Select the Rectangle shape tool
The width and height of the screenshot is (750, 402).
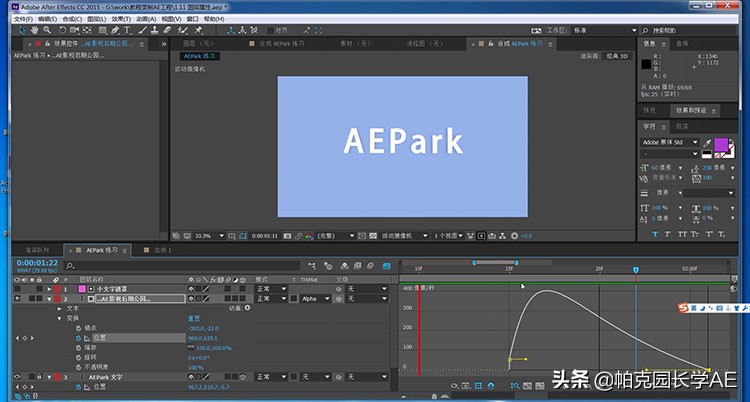[x=103, y=30]
